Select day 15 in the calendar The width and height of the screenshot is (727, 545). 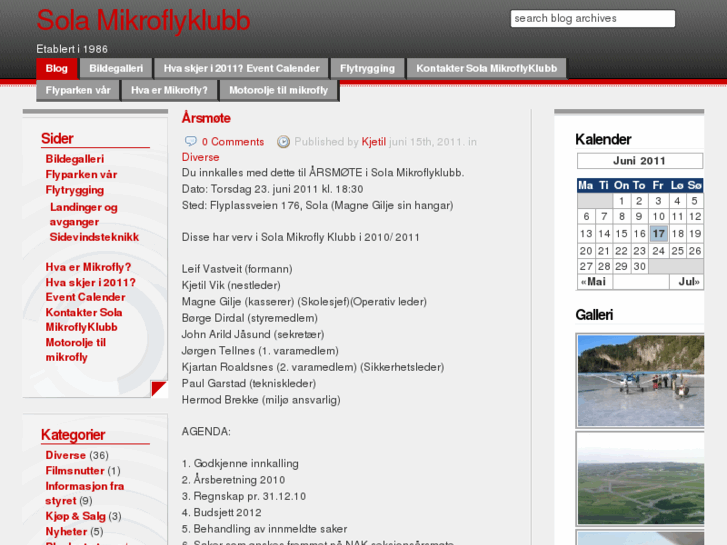(621, 234)
